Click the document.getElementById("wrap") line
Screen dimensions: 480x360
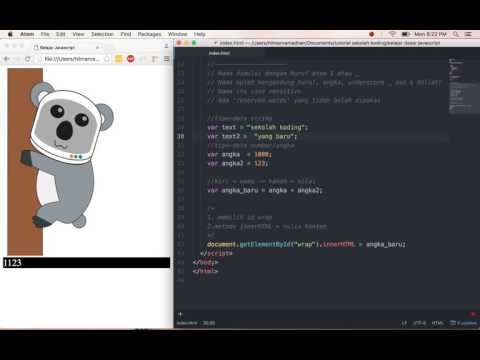(x=306, y=244)
